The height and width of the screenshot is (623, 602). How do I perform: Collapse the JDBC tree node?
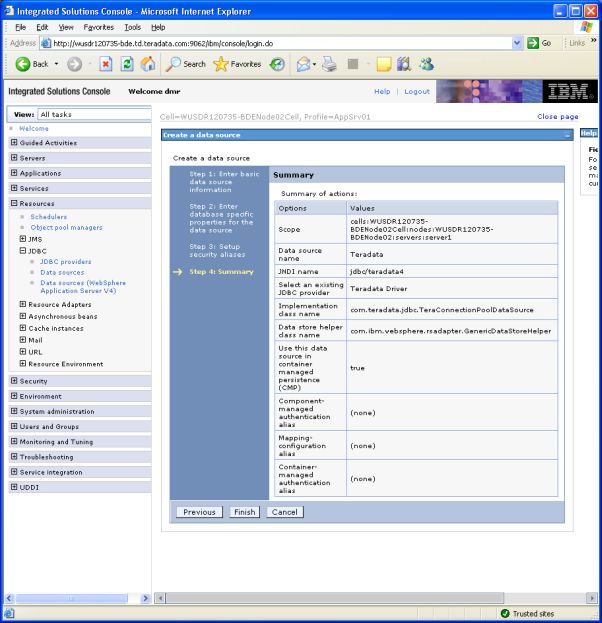pos(23,251)
